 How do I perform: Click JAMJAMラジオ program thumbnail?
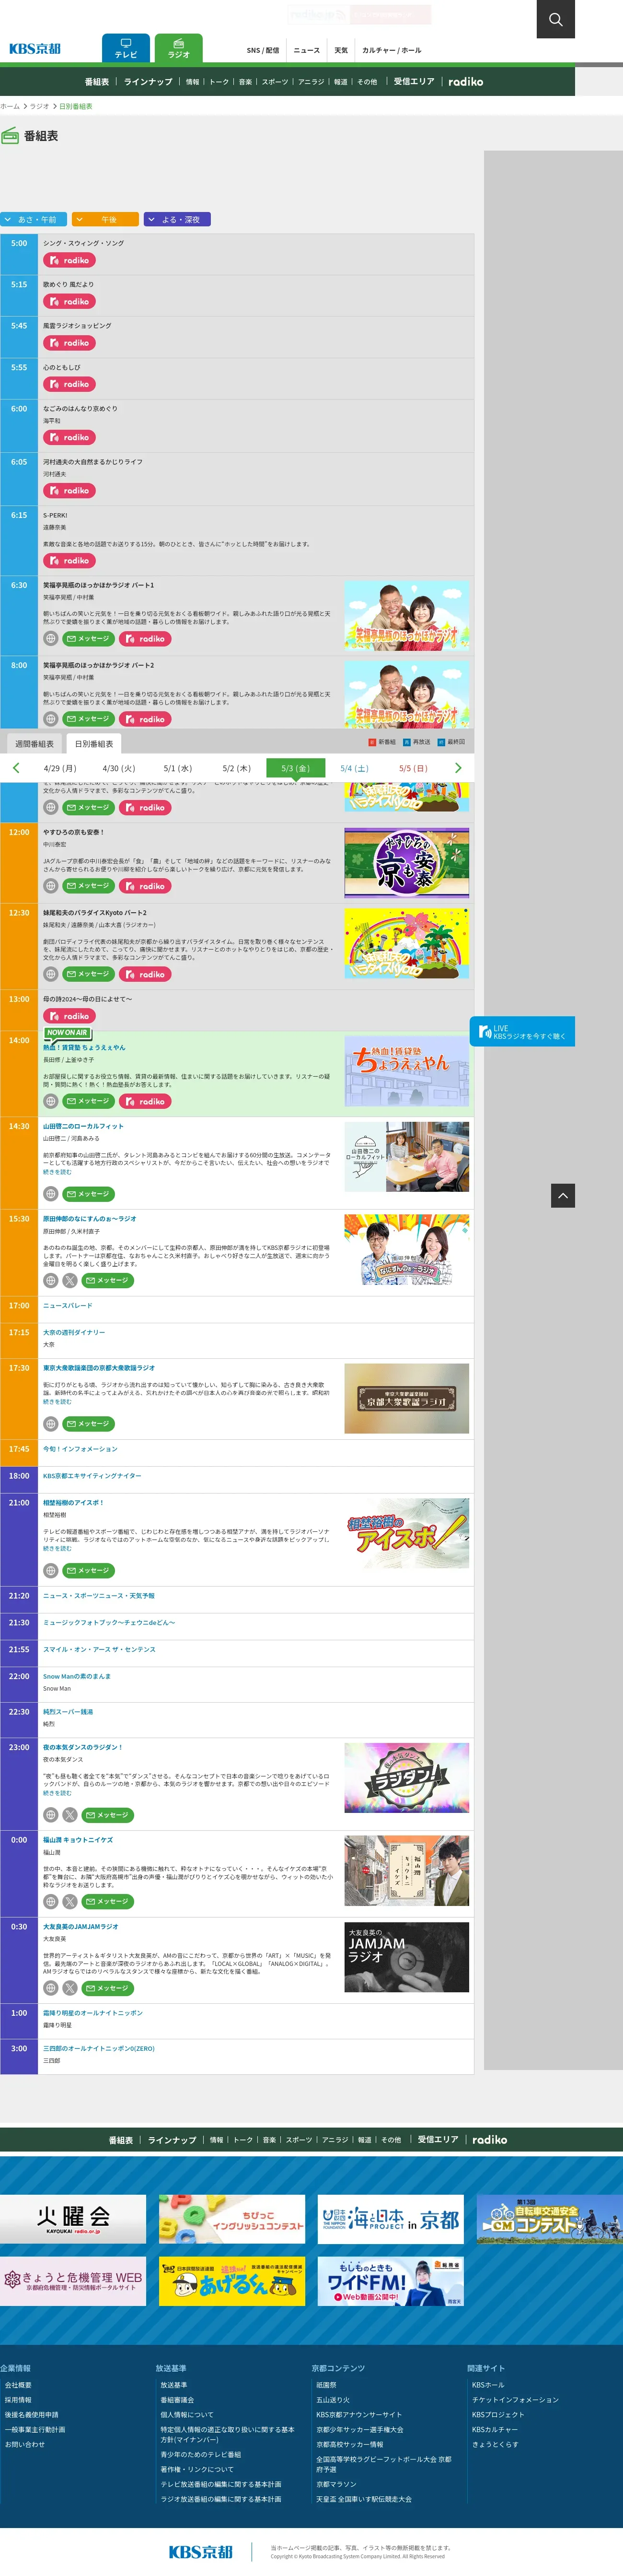(407, 1958)
